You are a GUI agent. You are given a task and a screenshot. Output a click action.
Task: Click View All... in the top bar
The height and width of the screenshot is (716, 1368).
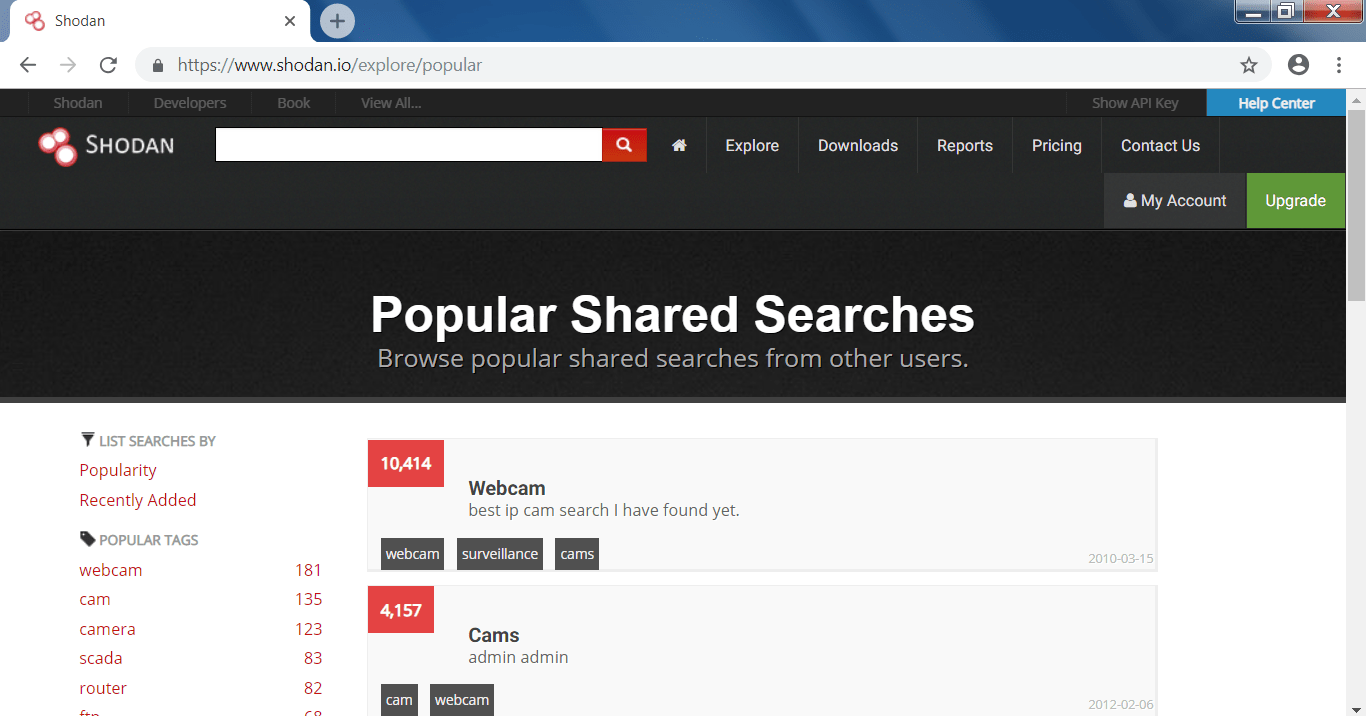391,103
